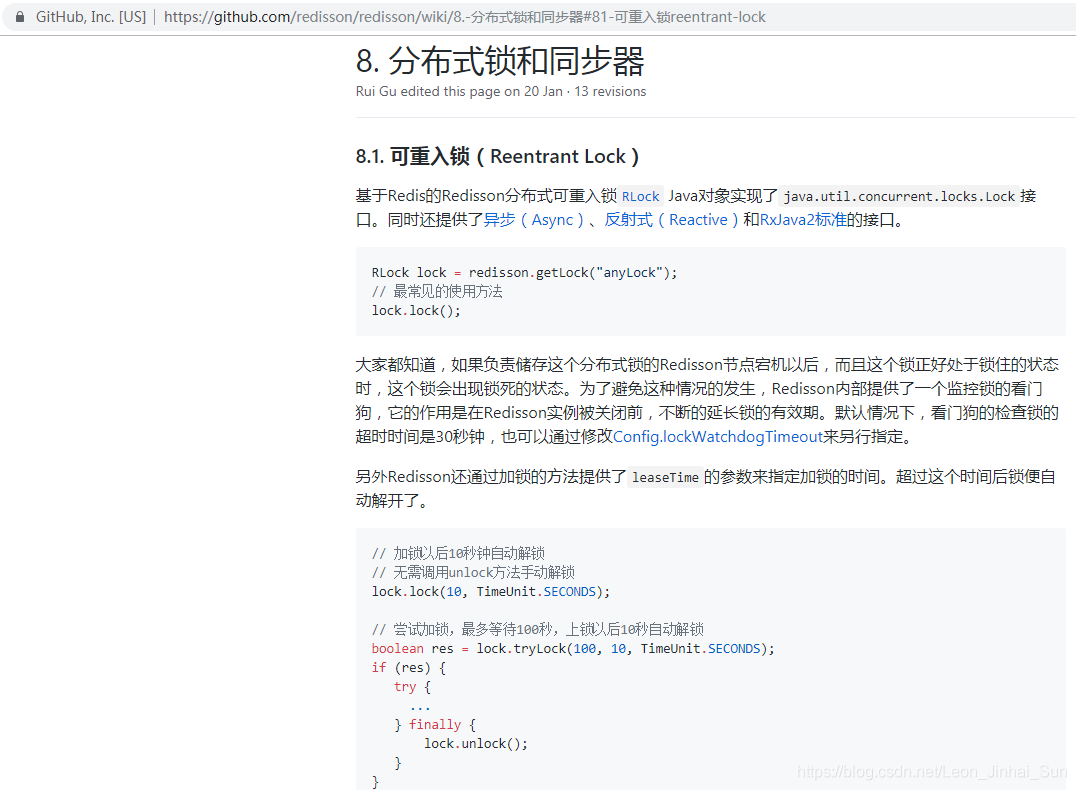Click java.util.concurrent.locks.Lock inline code

click(899, 197)
